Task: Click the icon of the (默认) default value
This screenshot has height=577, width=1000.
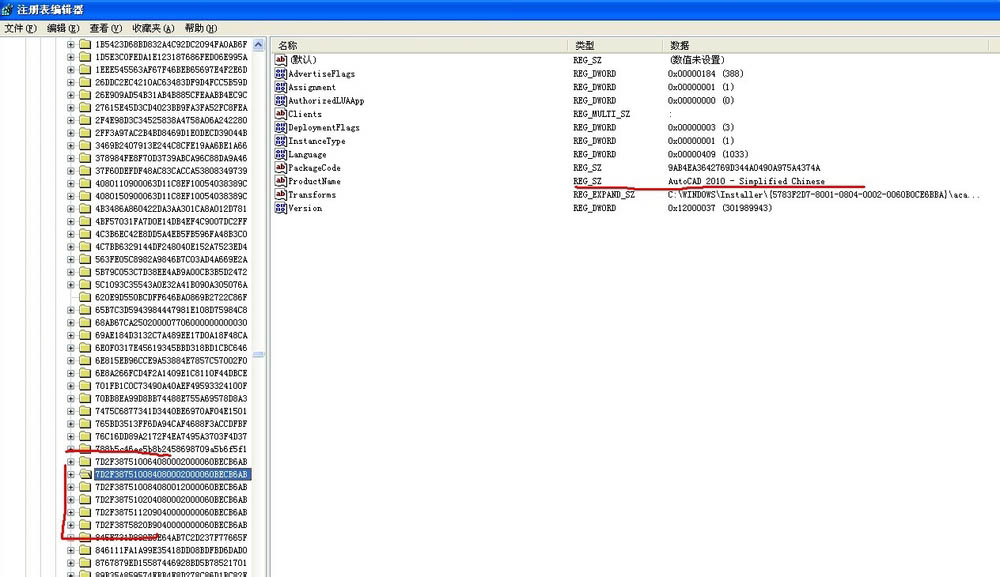Action: [x=281, y=59]
